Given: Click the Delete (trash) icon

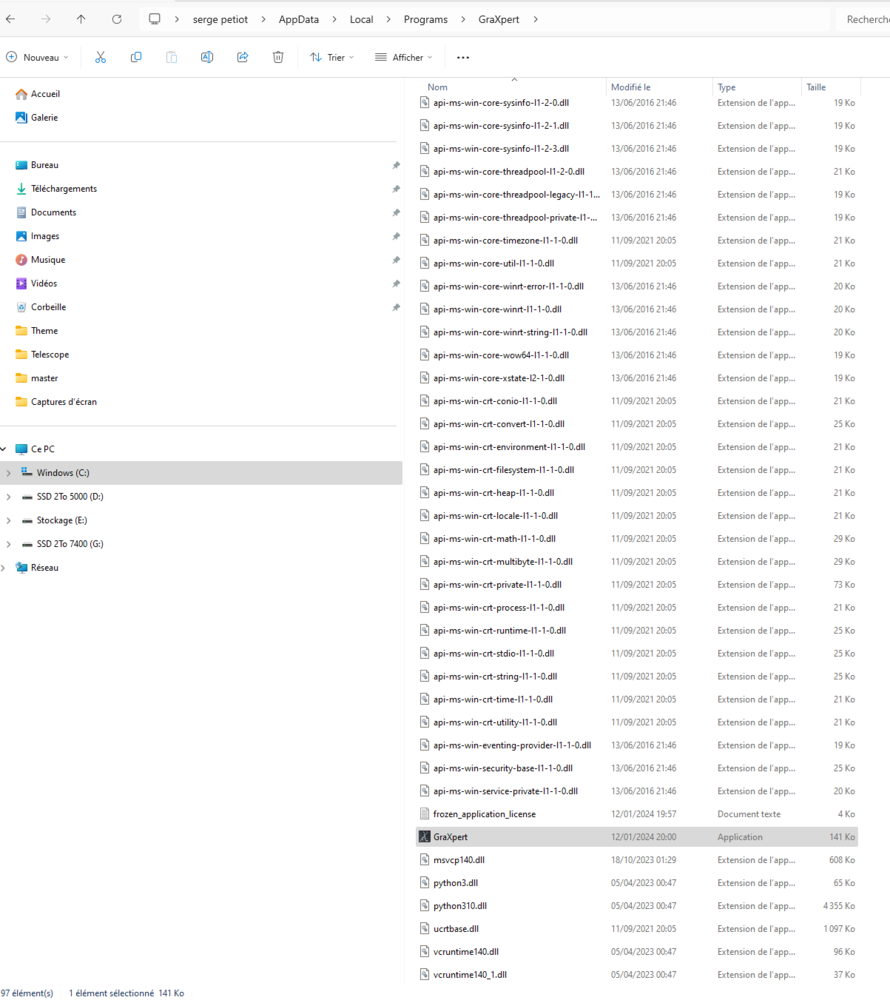Looking at the screenshot, I should (278, 57).
